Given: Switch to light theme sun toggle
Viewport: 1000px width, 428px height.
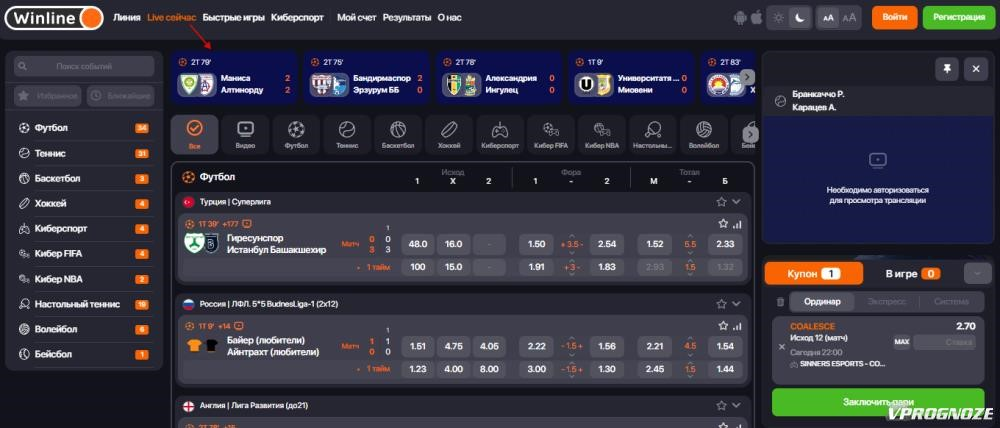Looking at the screenshot, I should click(x=778, y=18).
